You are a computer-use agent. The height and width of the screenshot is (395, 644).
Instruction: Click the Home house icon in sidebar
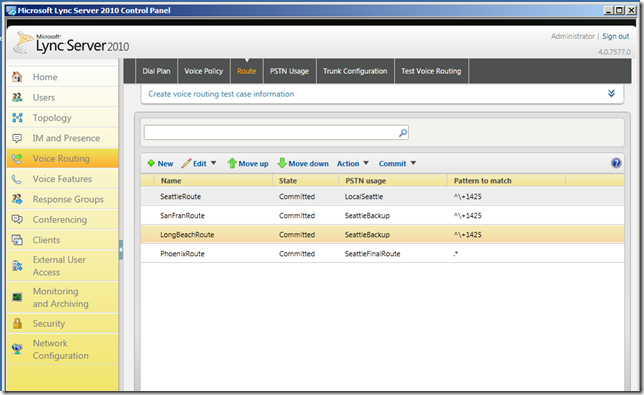(x=17, y=76)
